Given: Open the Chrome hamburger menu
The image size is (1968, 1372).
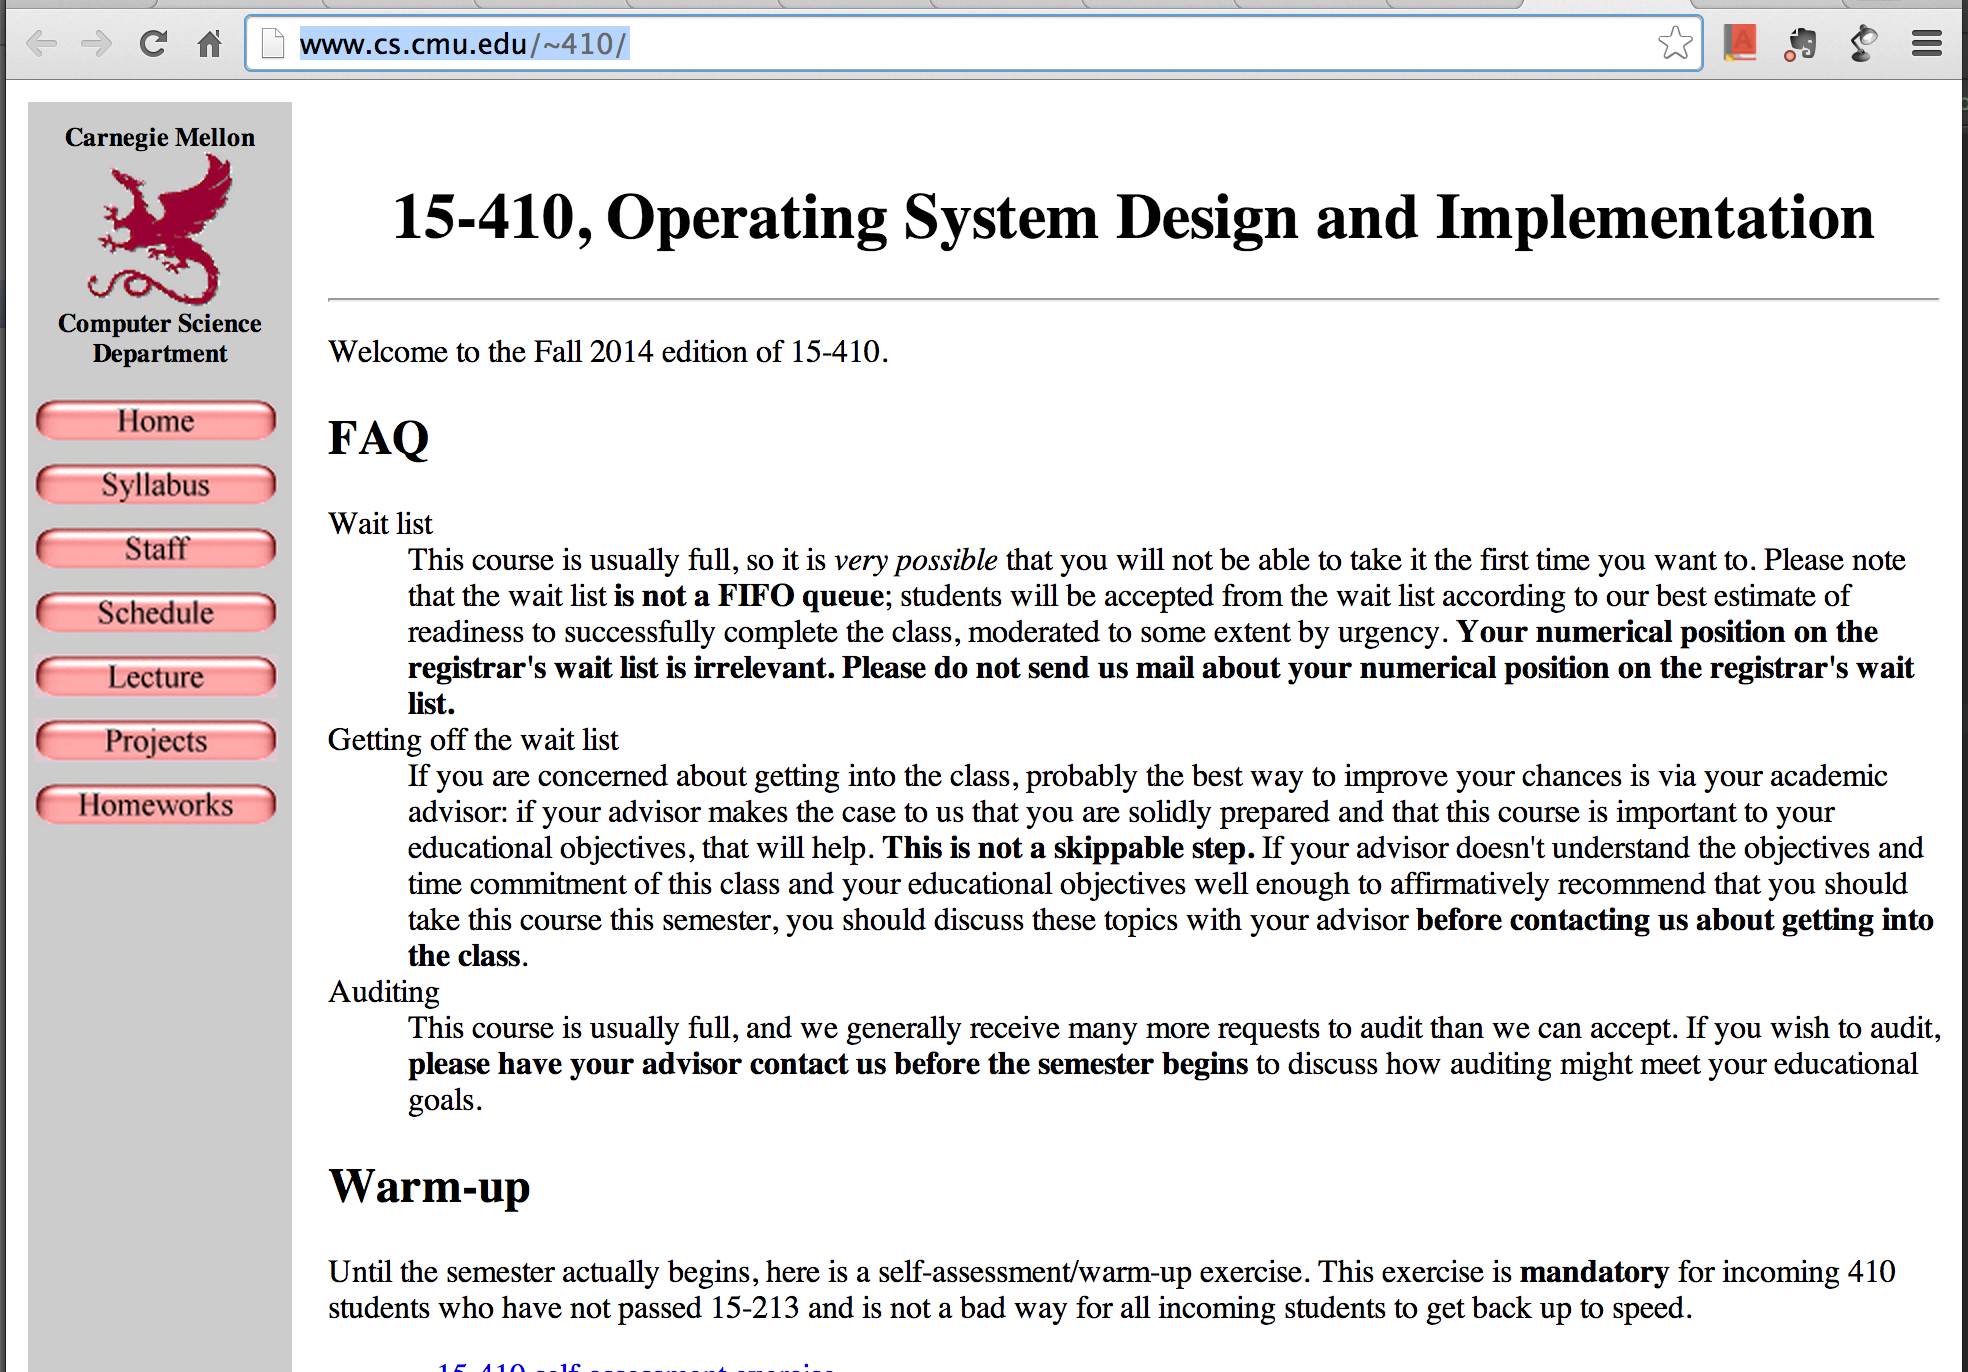Looking at the screenshot, I should pyautogui.click(x=1926, y=44).
